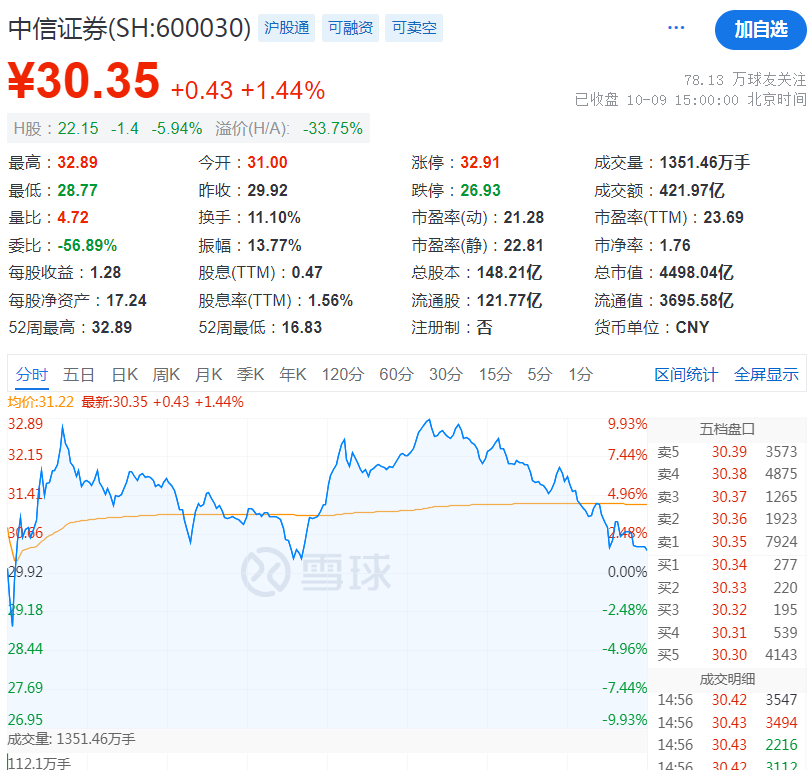The width and height of the screenshot is (811, 770).
Task: Click the 总市值 value 4498.04亿
Action: (696, 273)
